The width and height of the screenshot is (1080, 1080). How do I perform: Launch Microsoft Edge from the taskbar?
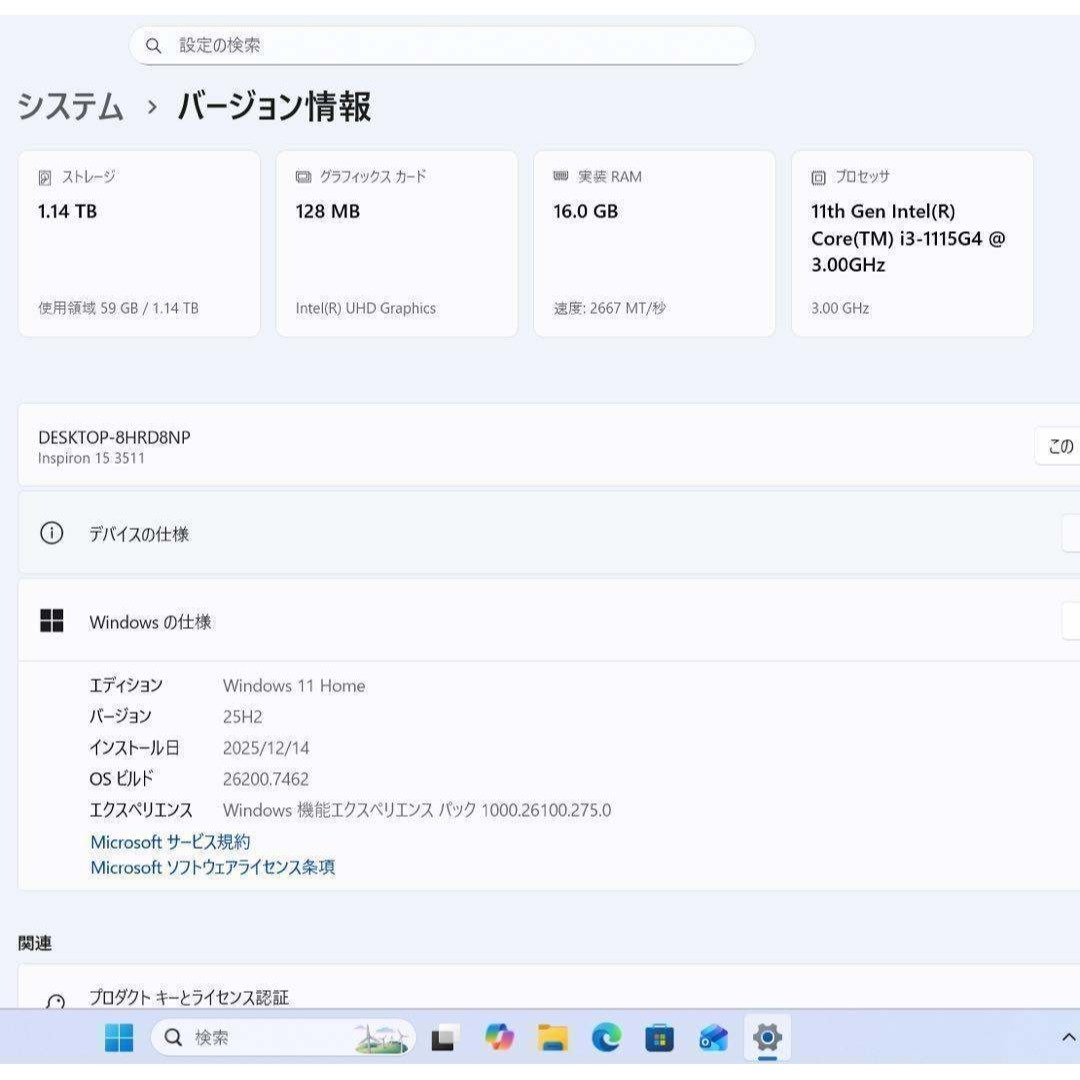click(605, 1038)
